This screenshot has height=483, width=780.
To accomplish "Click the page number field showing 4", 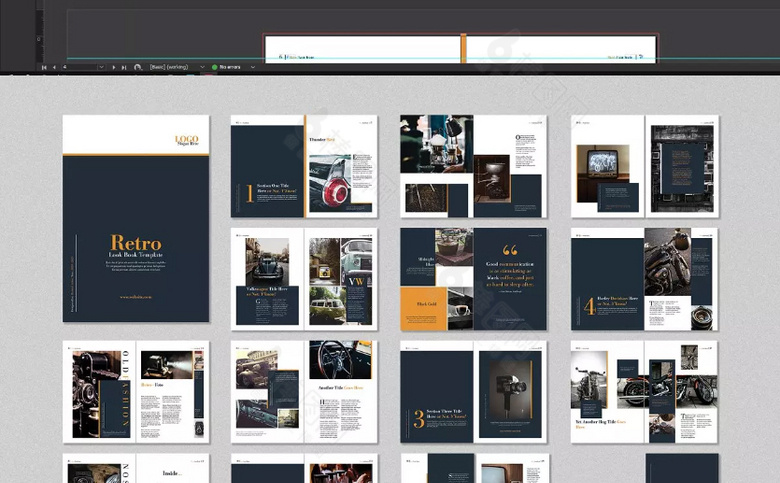I will (x=79, y=67).
